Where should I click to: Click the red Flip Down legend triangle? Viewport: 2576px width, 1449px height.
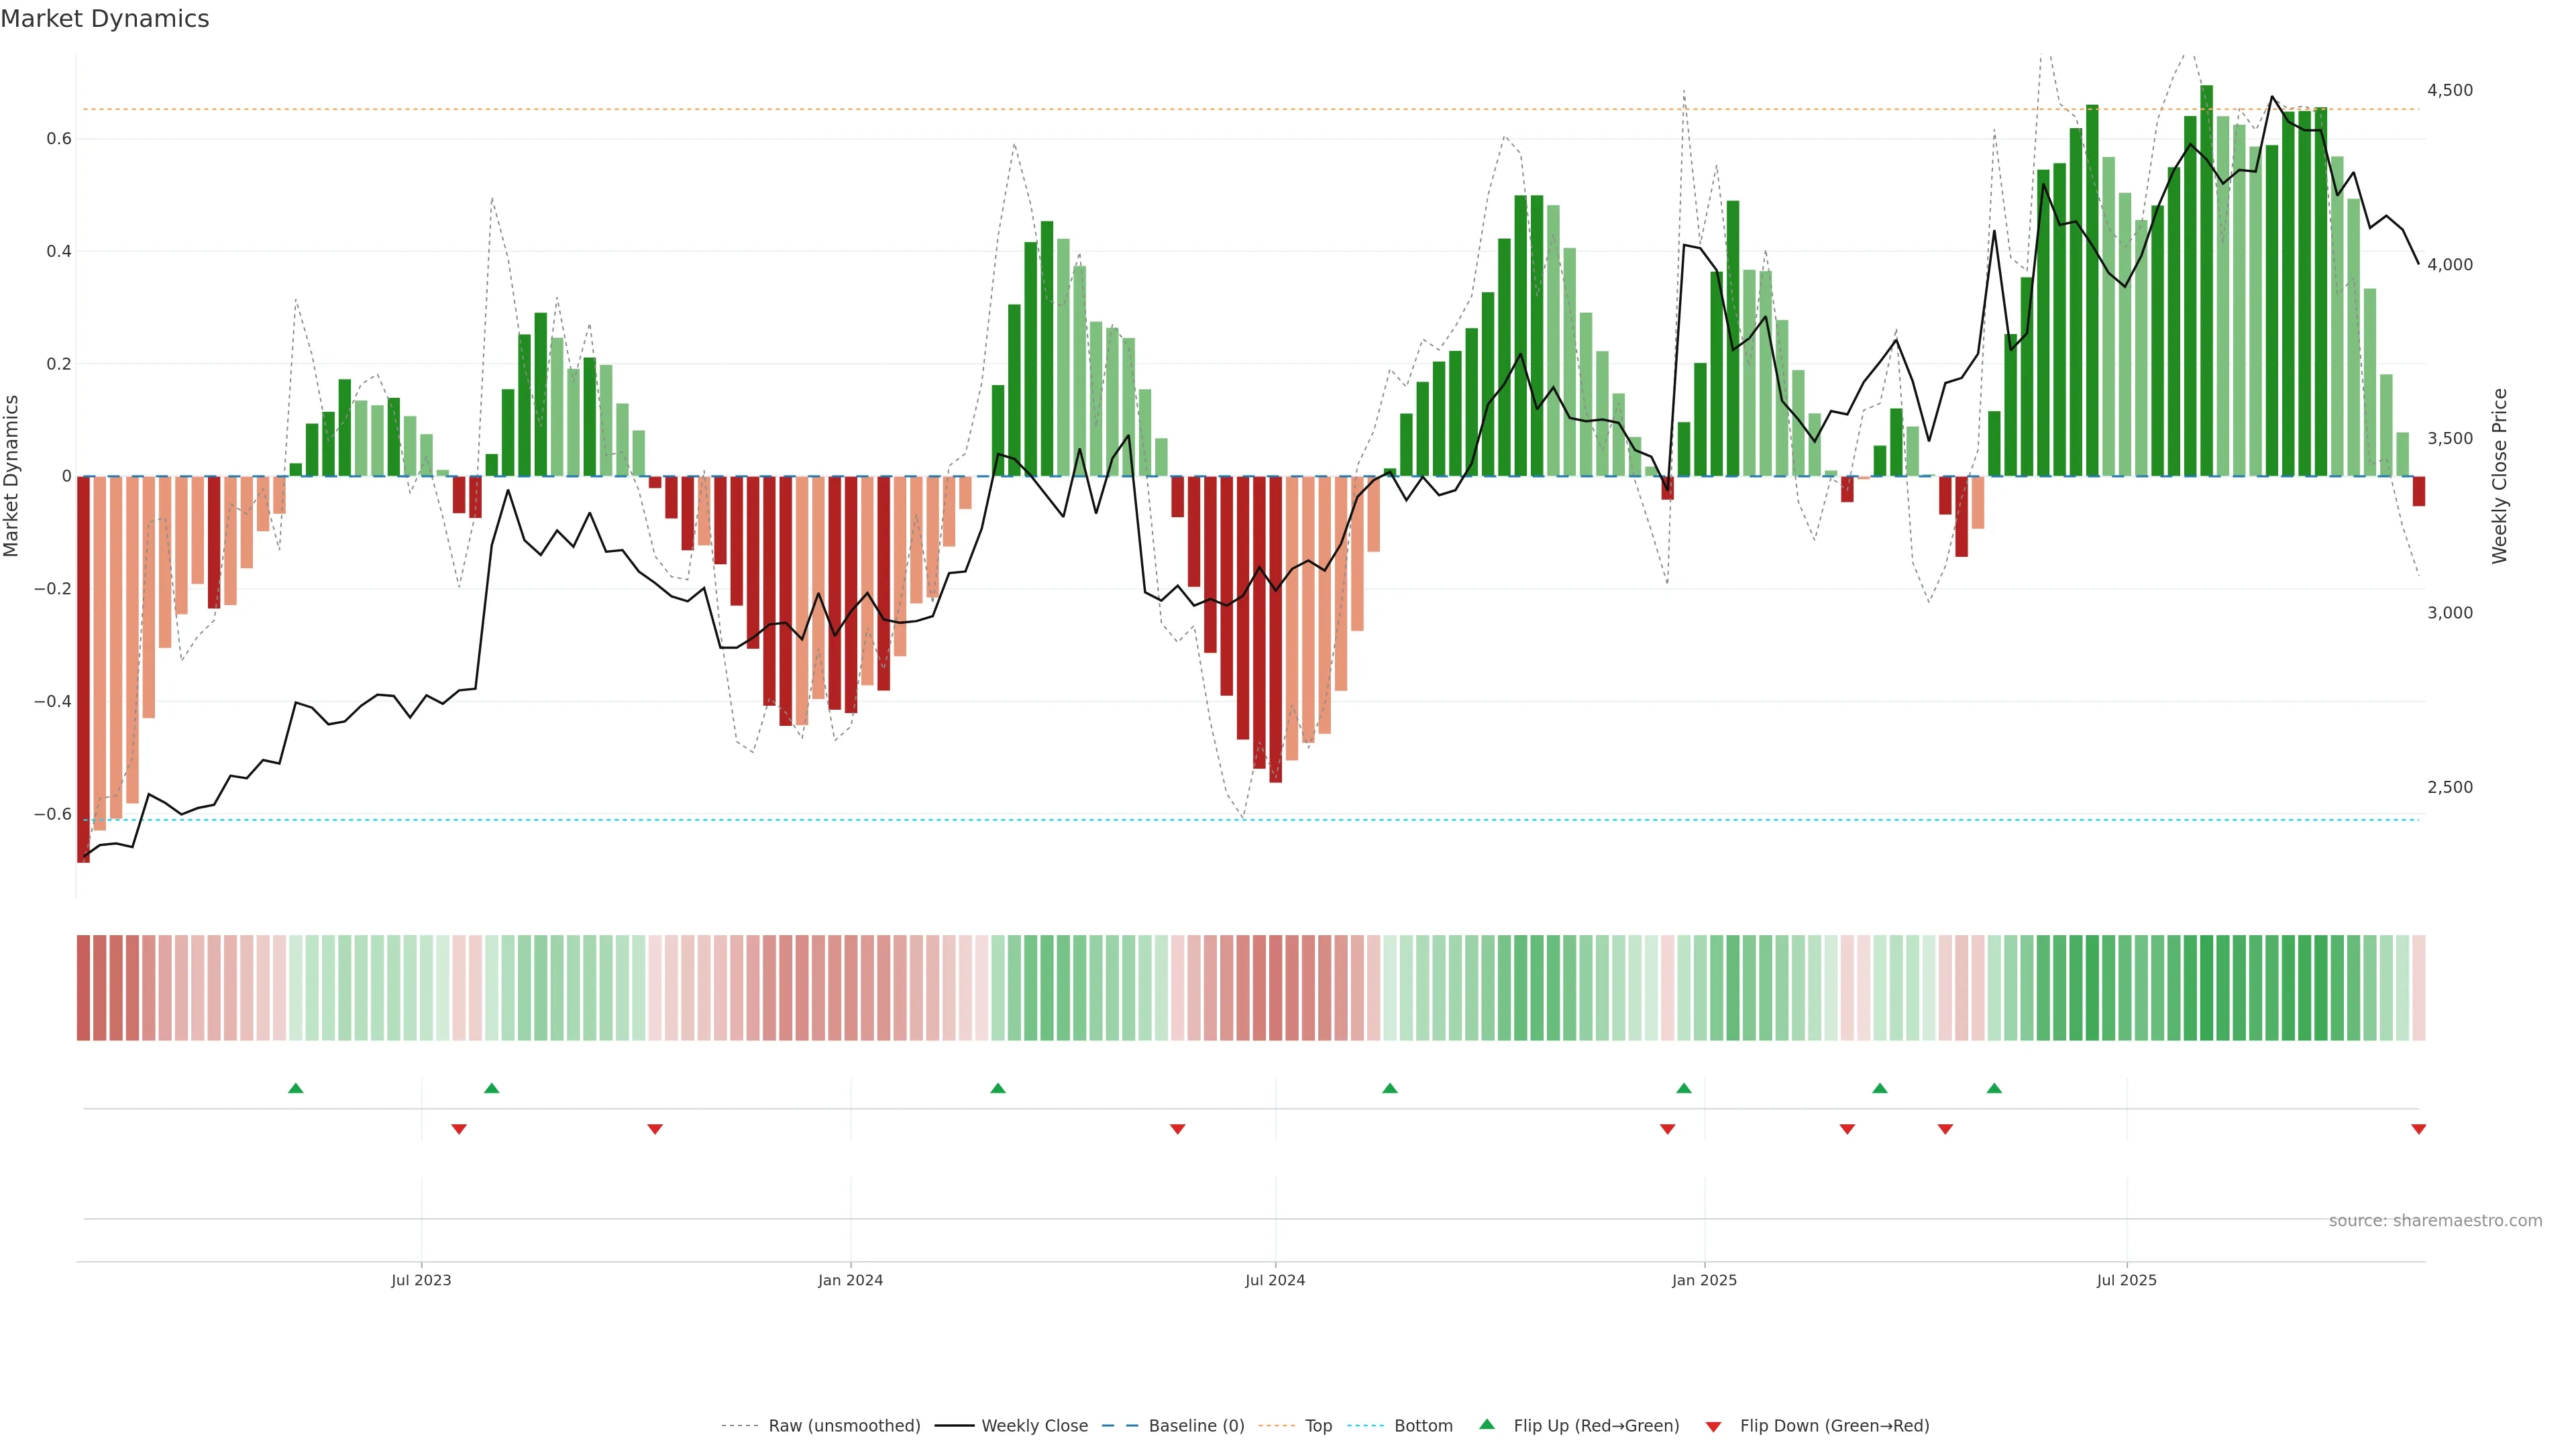point(1713,1426)
